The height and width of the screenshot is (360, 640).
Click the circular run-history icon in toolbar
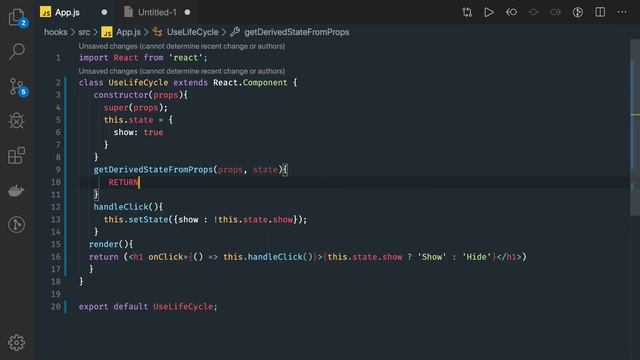click(x=578, y=12)
